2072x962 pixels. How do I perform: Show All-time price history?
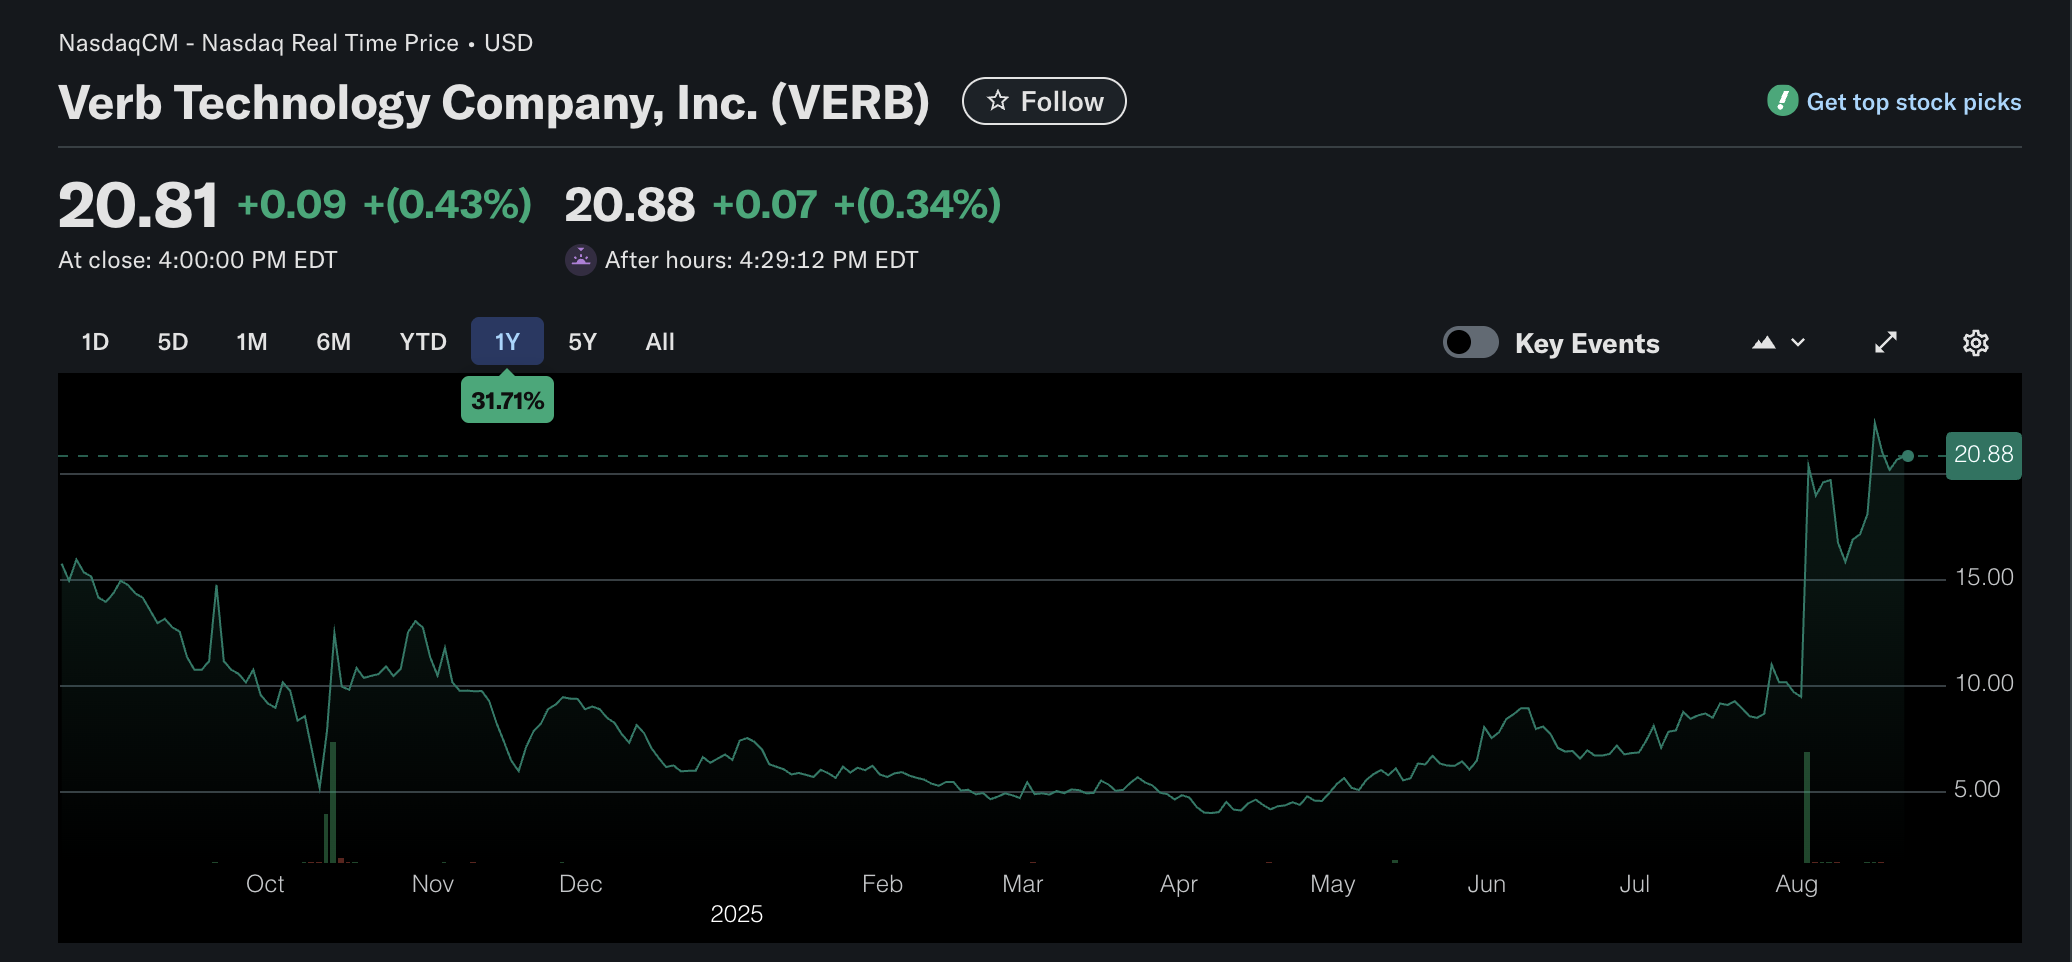click(660, 342)
